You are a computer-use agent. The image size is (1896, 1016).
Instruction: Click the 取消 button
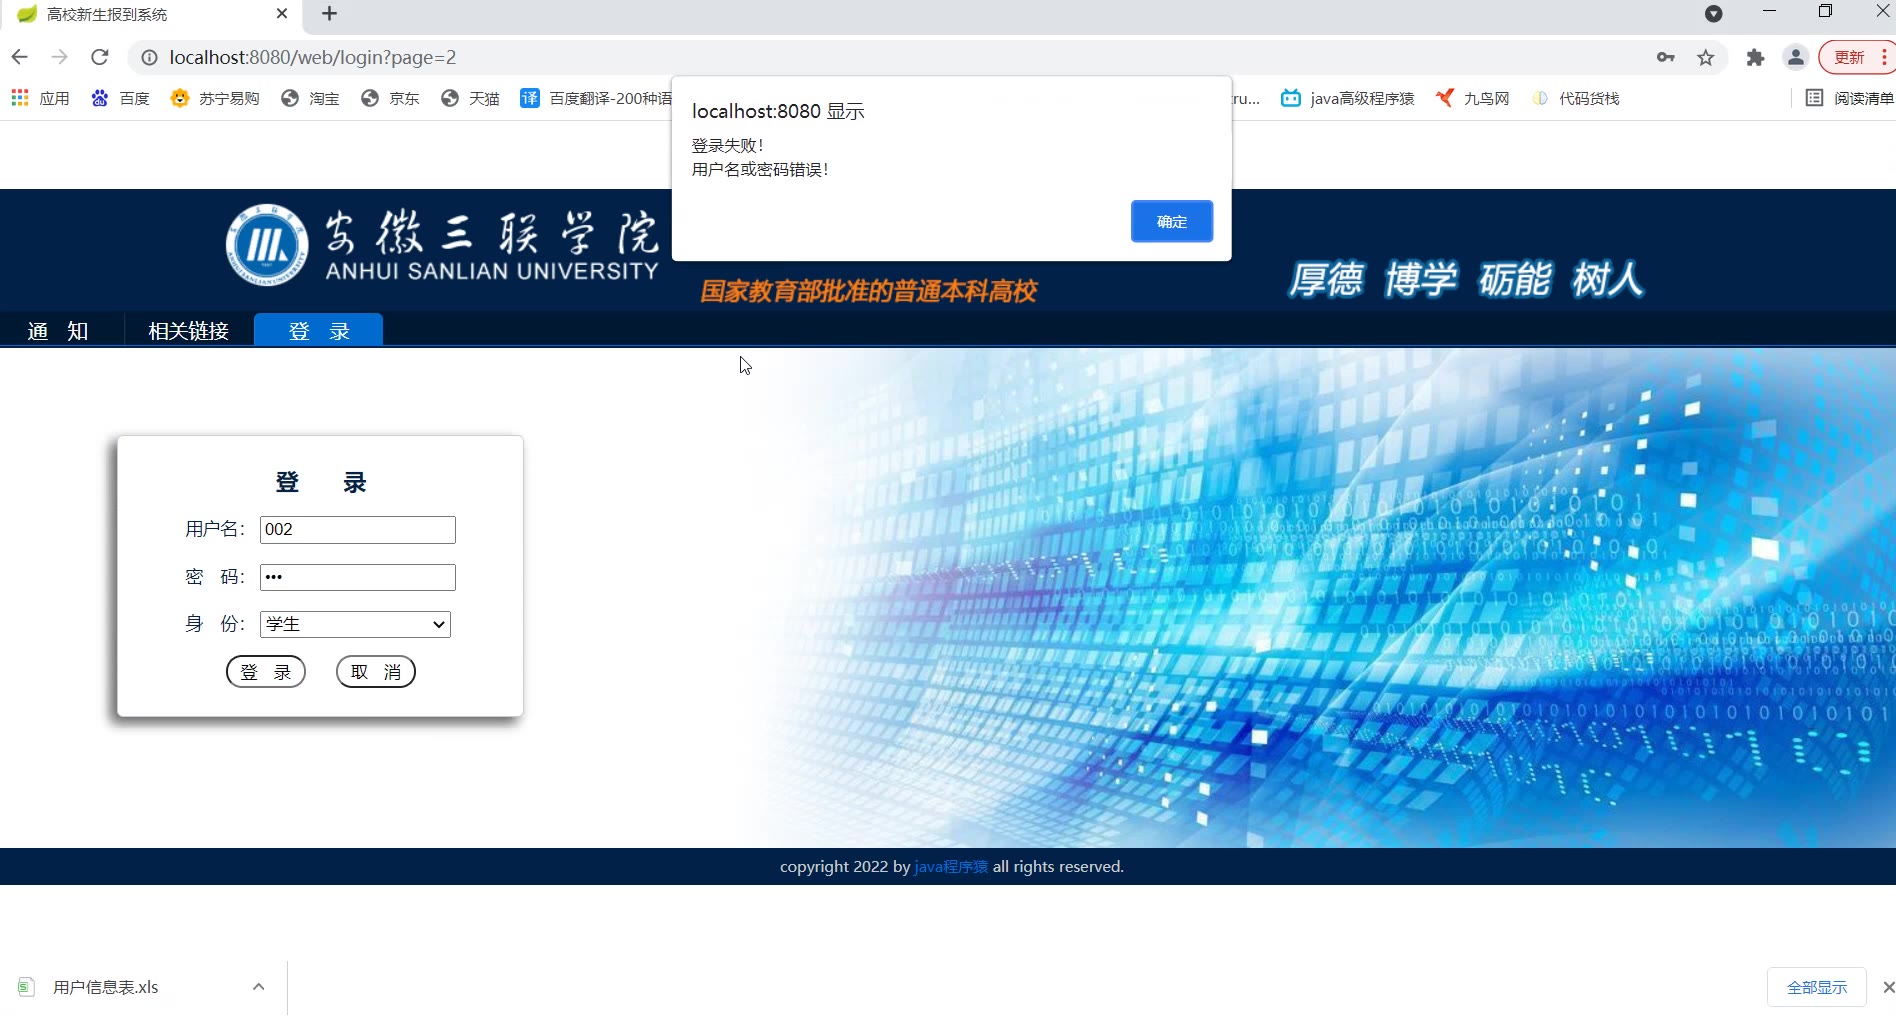pyautogui.click(x=376, y=672)
